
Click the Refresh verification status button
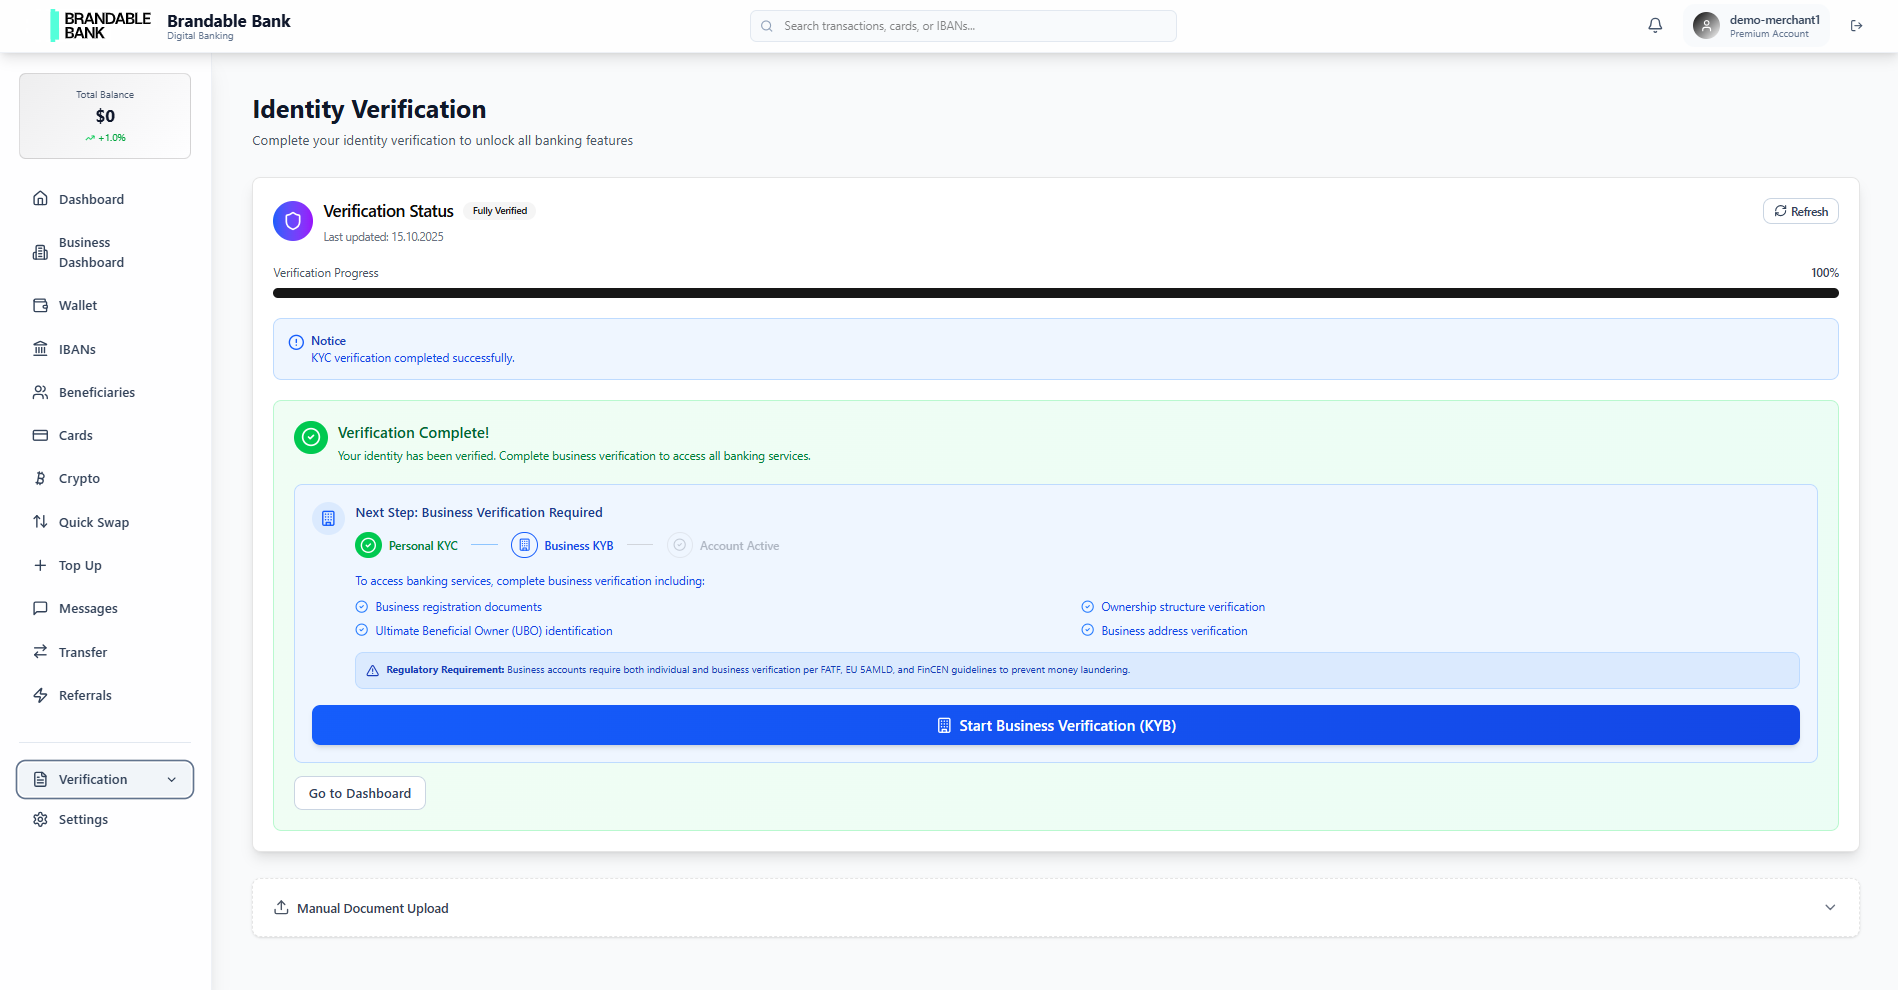point(1800,211)
